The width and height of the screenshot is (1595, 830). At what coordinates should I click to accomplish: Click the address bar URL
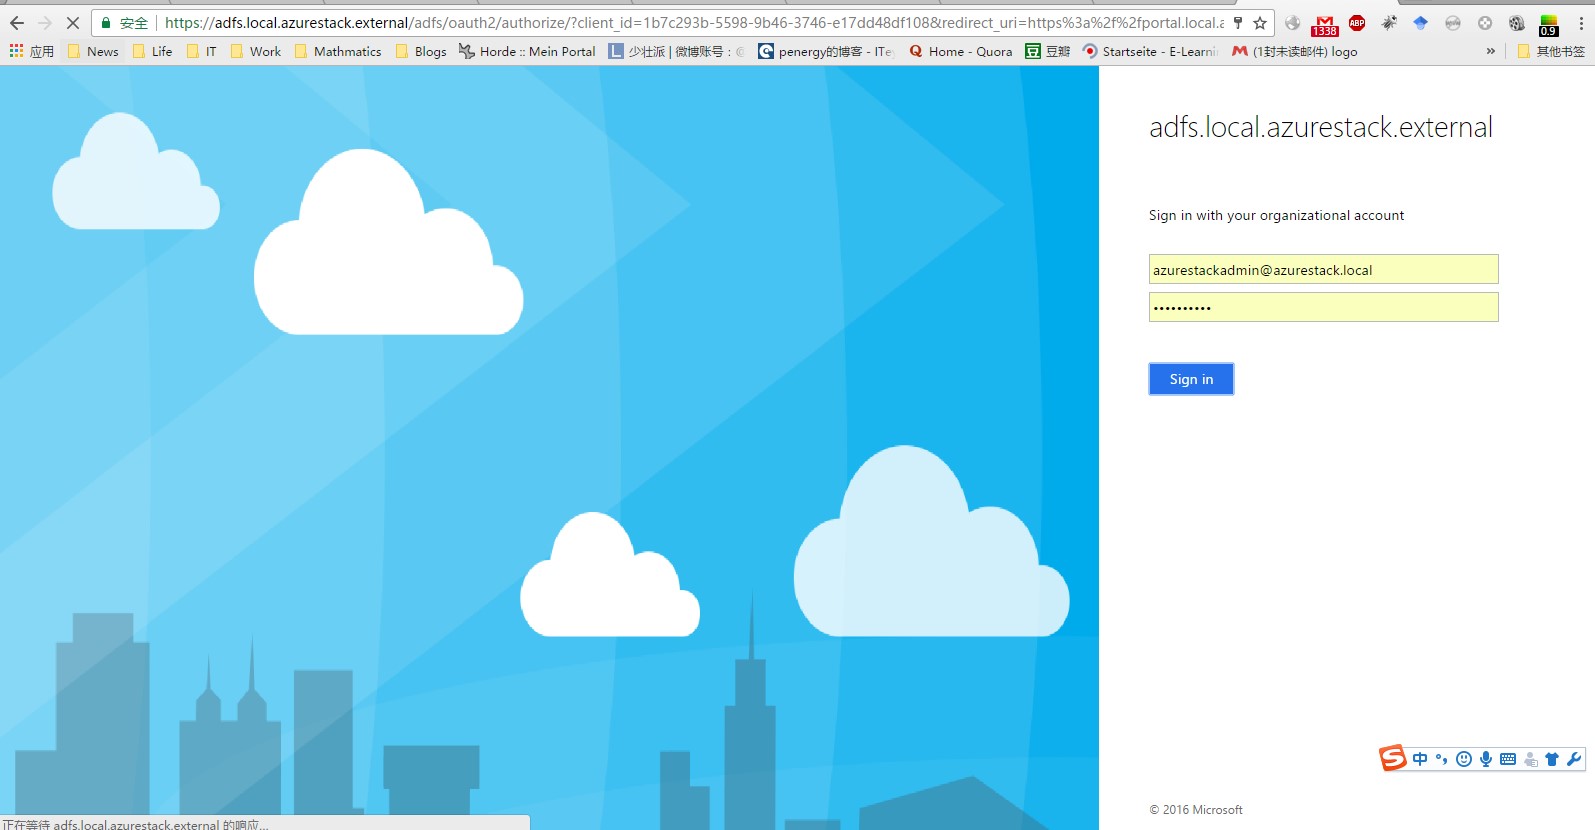693,23
